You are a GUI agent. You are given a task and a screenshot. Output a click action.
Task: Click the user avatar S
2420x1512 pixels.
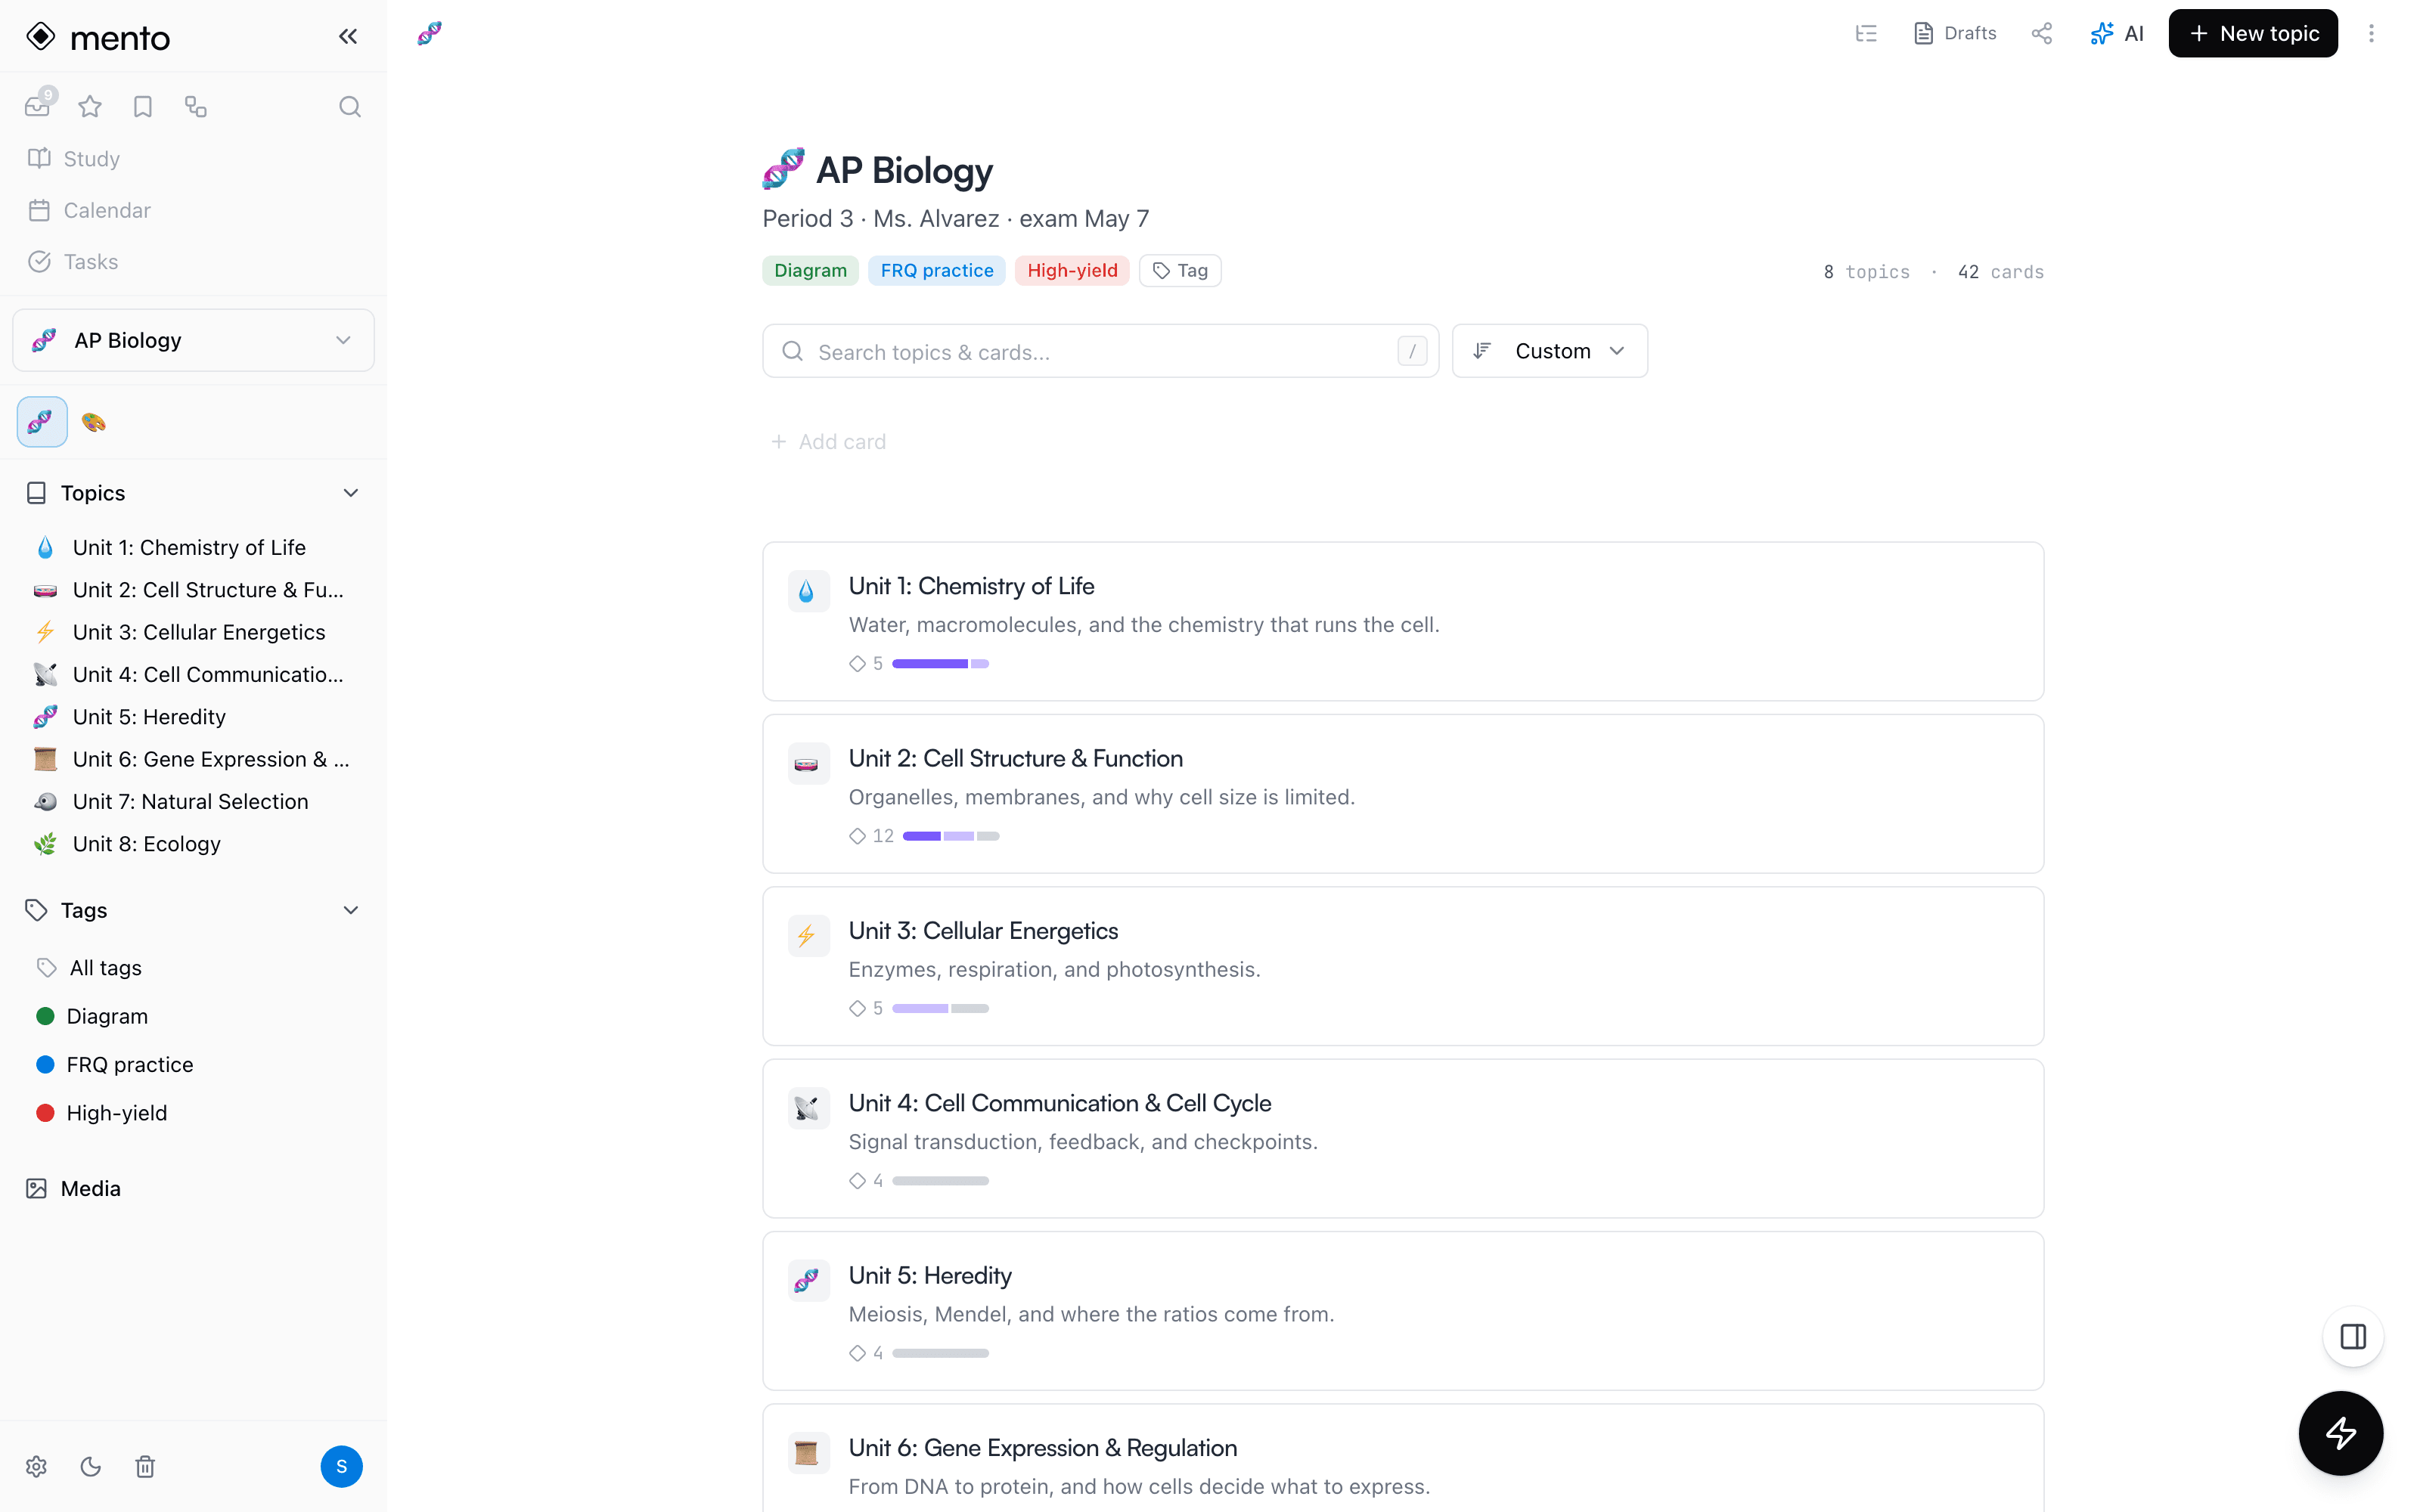click(341, 1466)
